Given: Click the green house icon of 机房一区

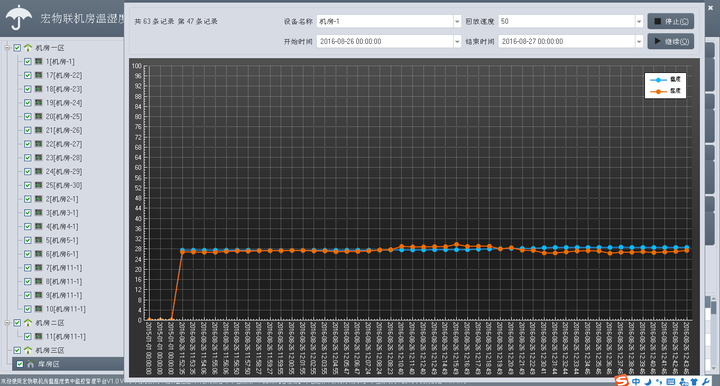Looking at the screenshot, I should point(28,47).
